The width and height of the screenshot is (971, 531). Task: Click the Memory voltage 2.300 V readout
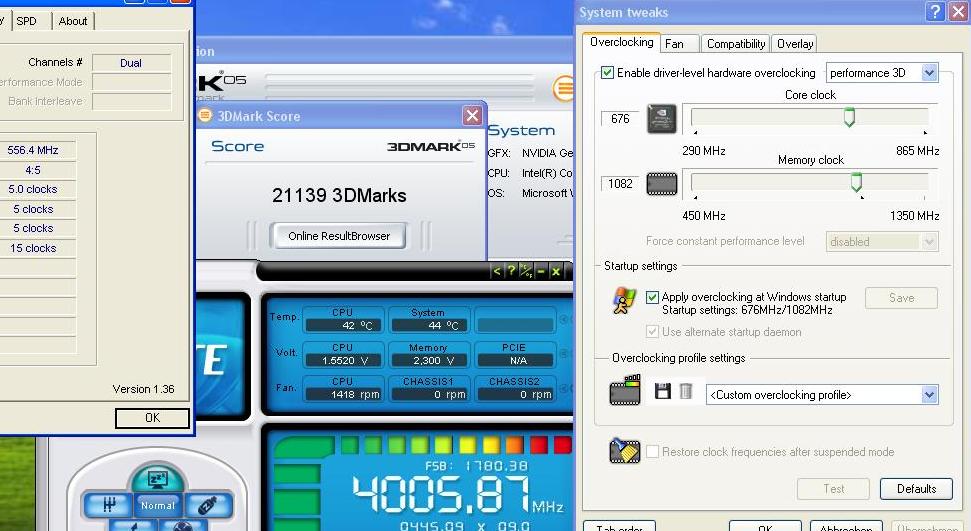(431, 360)
